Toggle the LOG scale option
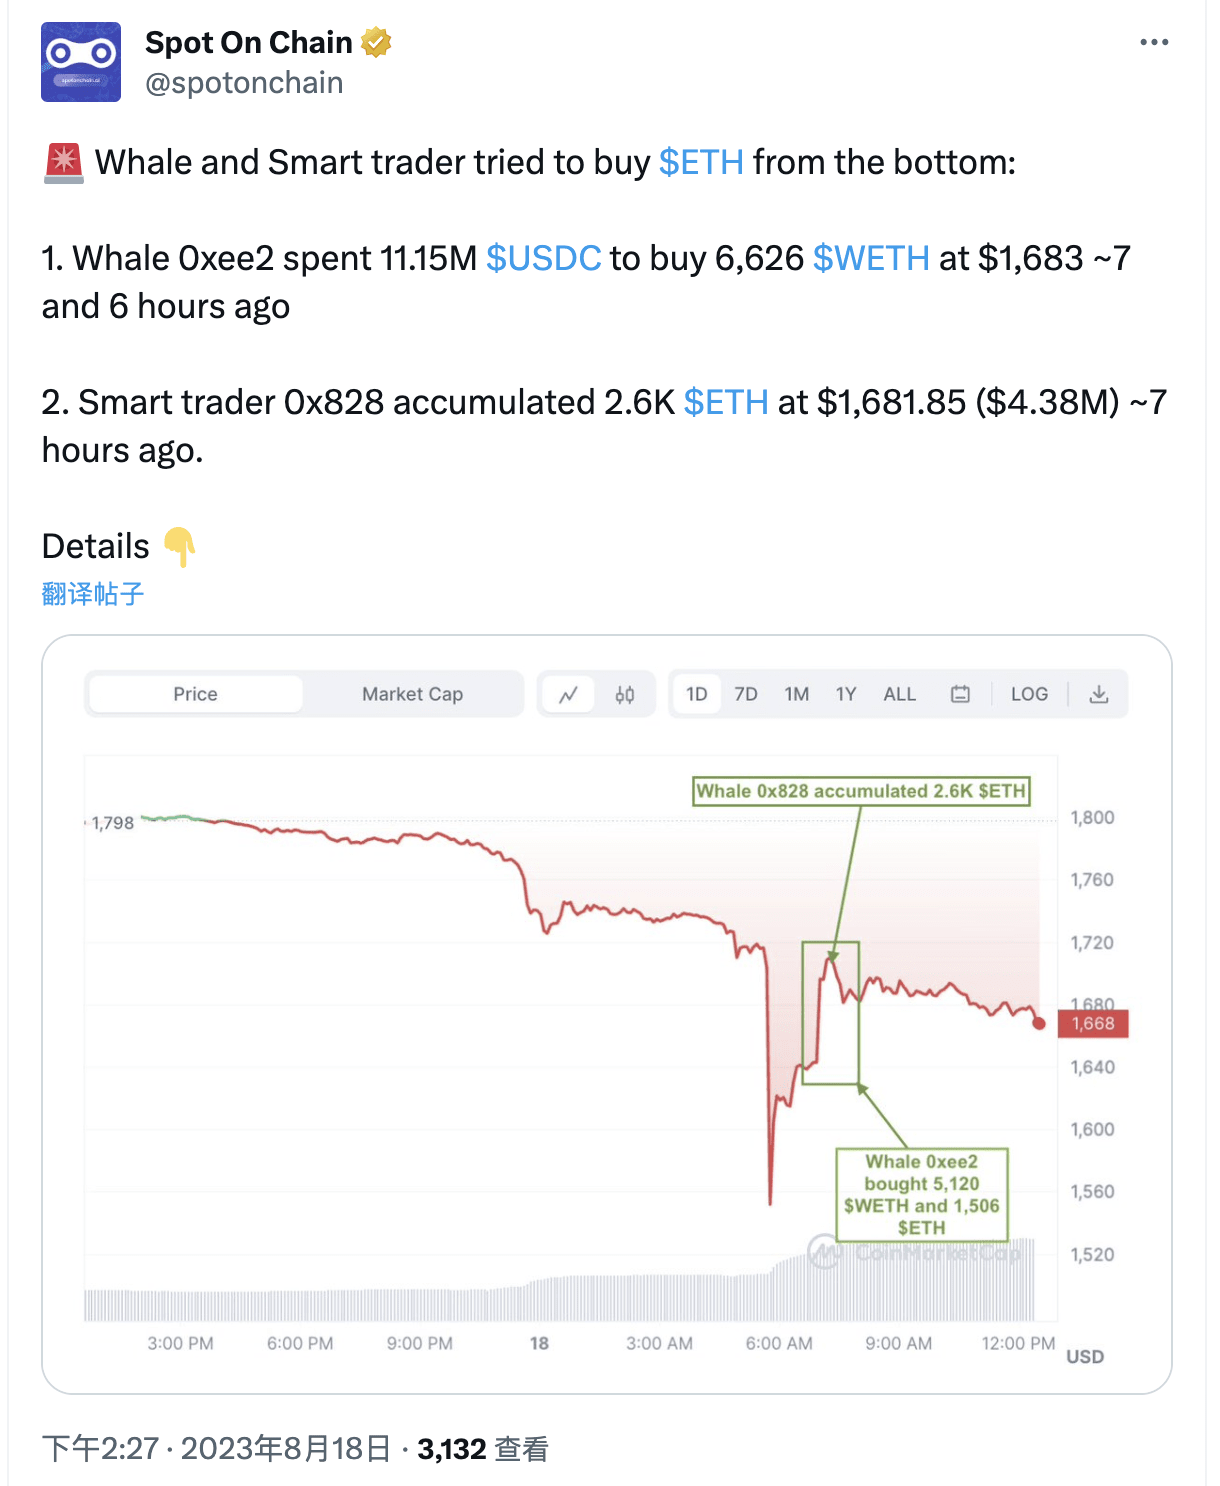Viewport: 1220px width, 1486px height. (x=1029, y=694)
